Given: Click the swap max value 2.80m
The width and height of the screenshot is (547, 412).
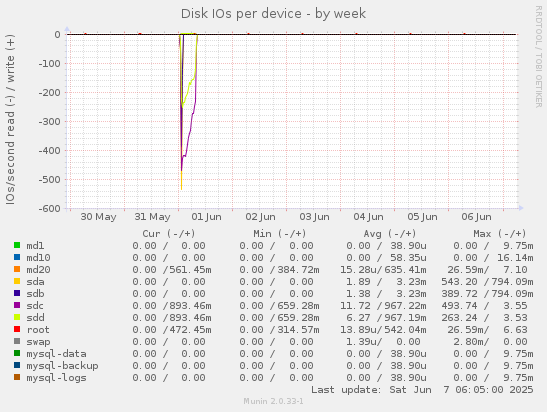Looking at the screenshot, I should click(468, 342).
